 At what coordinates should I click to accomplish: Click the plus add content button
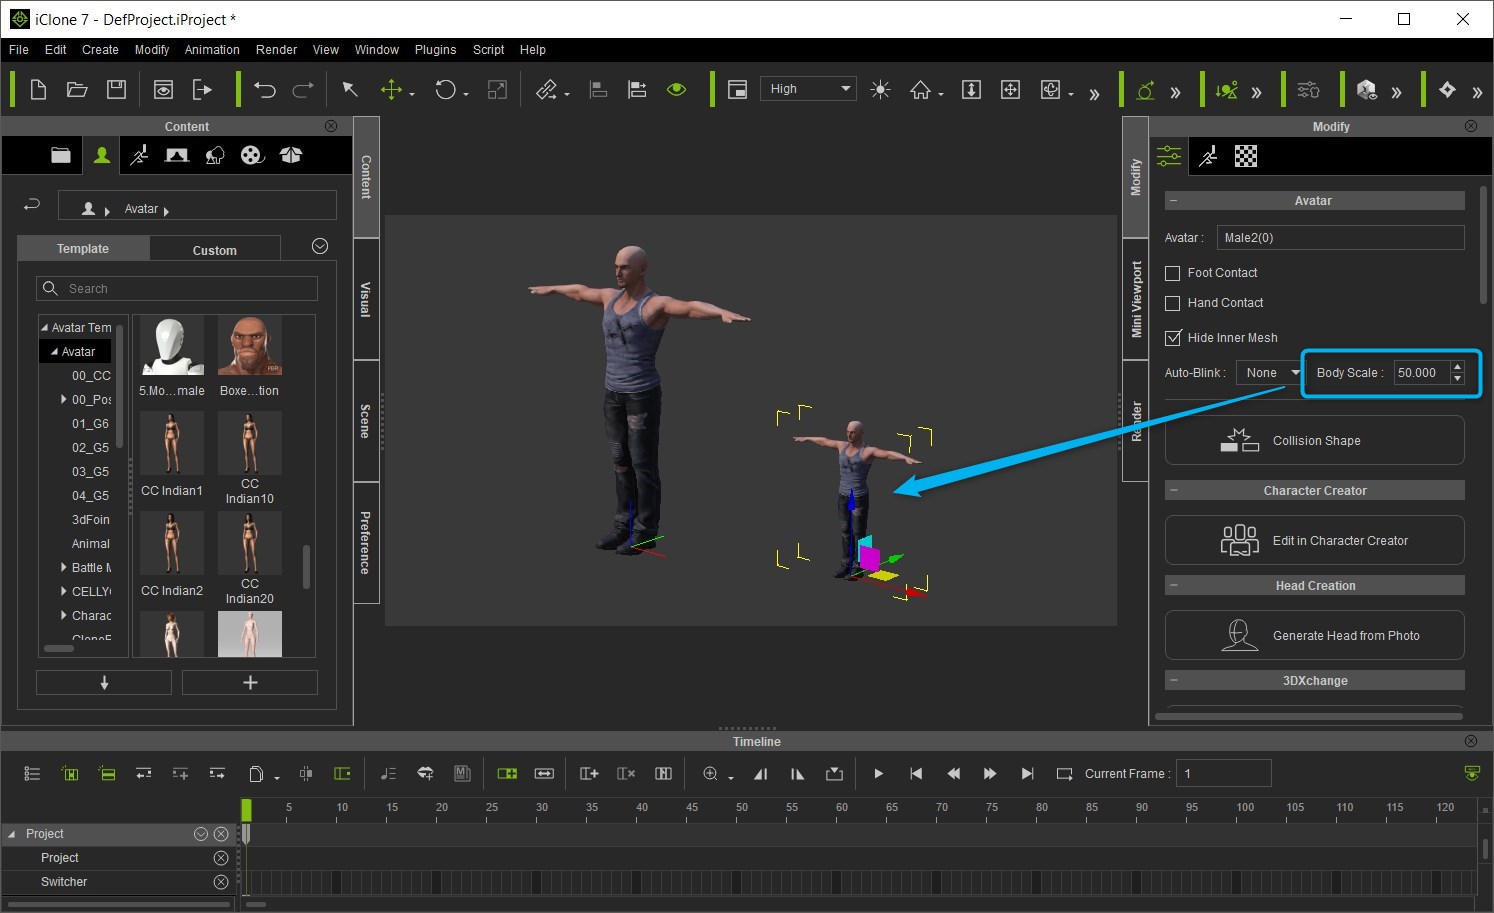coord(250,682)
